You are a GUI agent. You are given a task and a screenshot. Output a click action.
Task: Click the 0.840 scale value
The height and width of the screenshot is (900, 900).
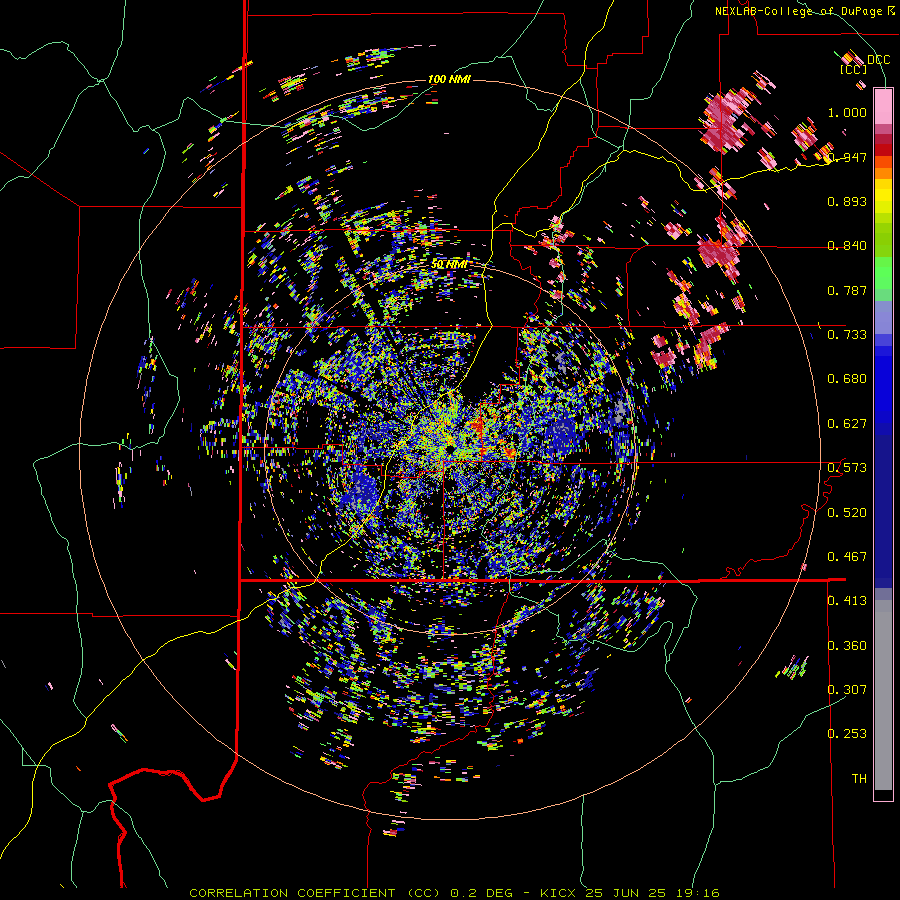[847, 246]
